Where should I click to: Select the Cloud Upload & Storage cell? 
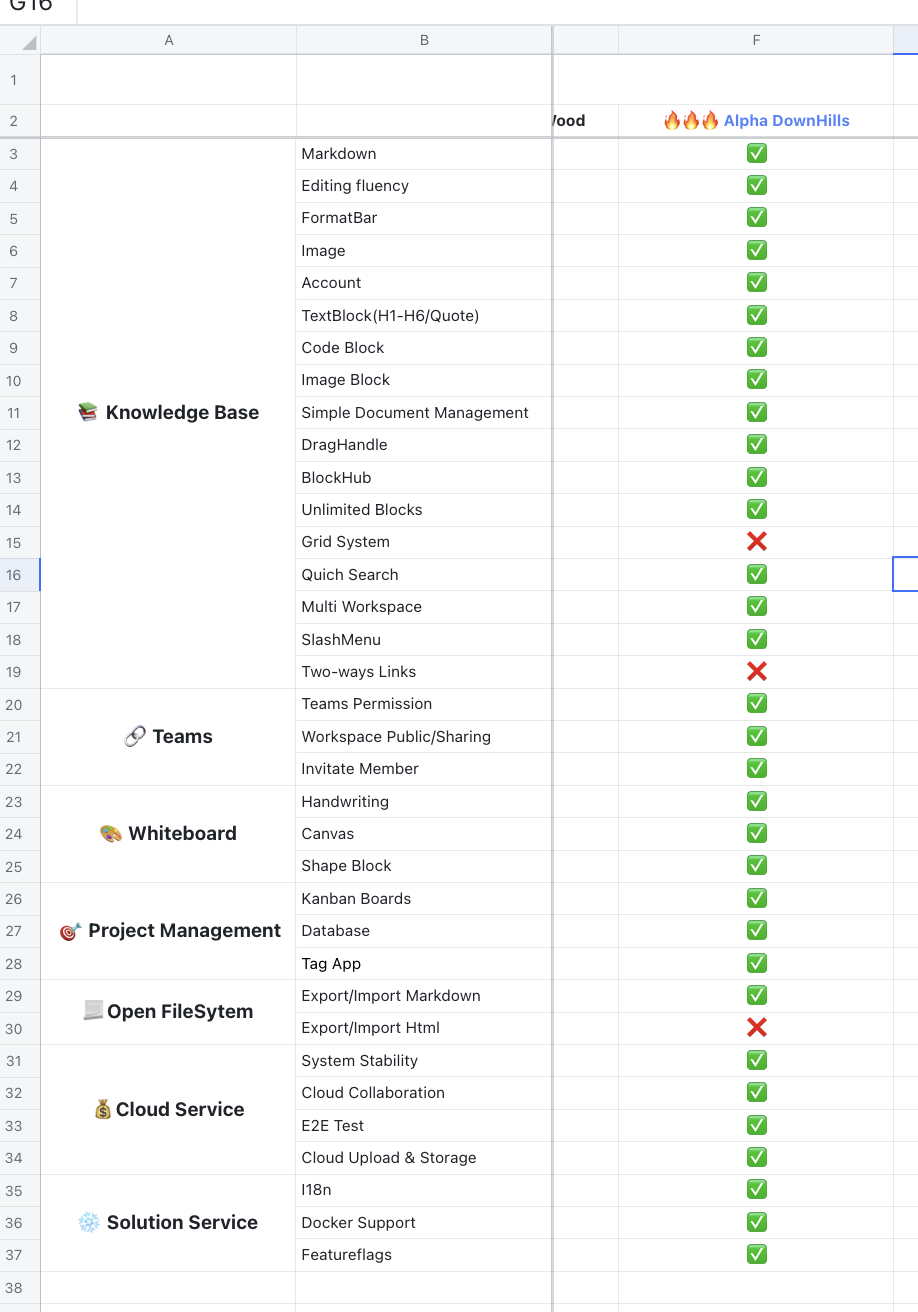click(424, 1157)
